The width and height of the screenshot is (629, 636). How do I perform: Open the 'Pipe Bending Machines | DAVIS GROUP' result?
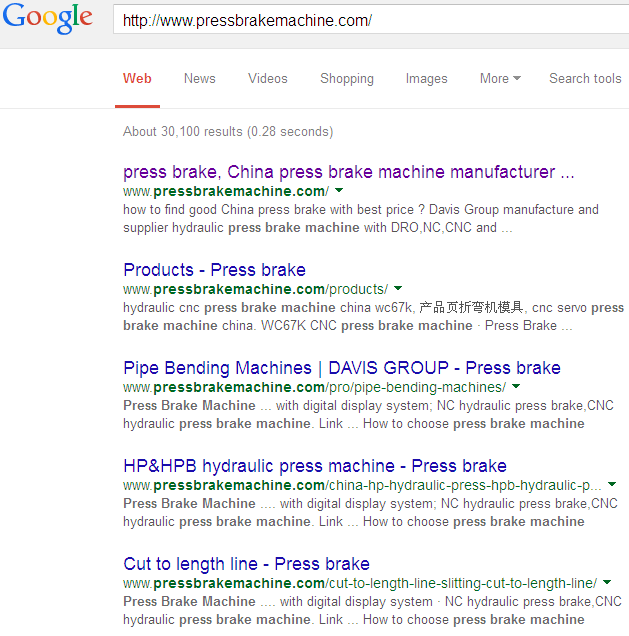click(x=342, y=368)
